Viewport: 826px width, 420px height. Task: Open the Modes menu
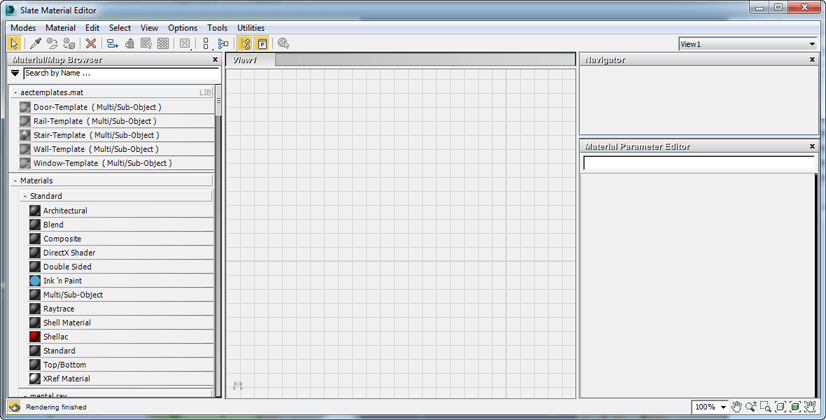pyautogui.click(x=23, y=28)
